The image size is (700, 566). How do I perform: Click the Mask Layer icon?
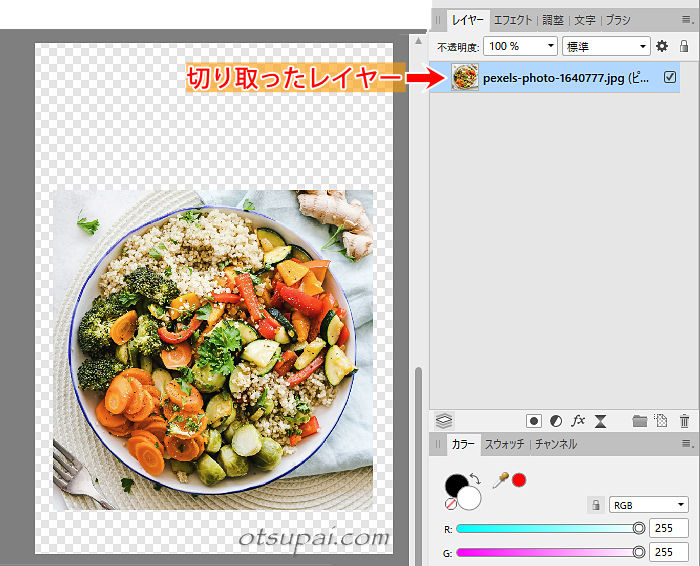(534, 421)
